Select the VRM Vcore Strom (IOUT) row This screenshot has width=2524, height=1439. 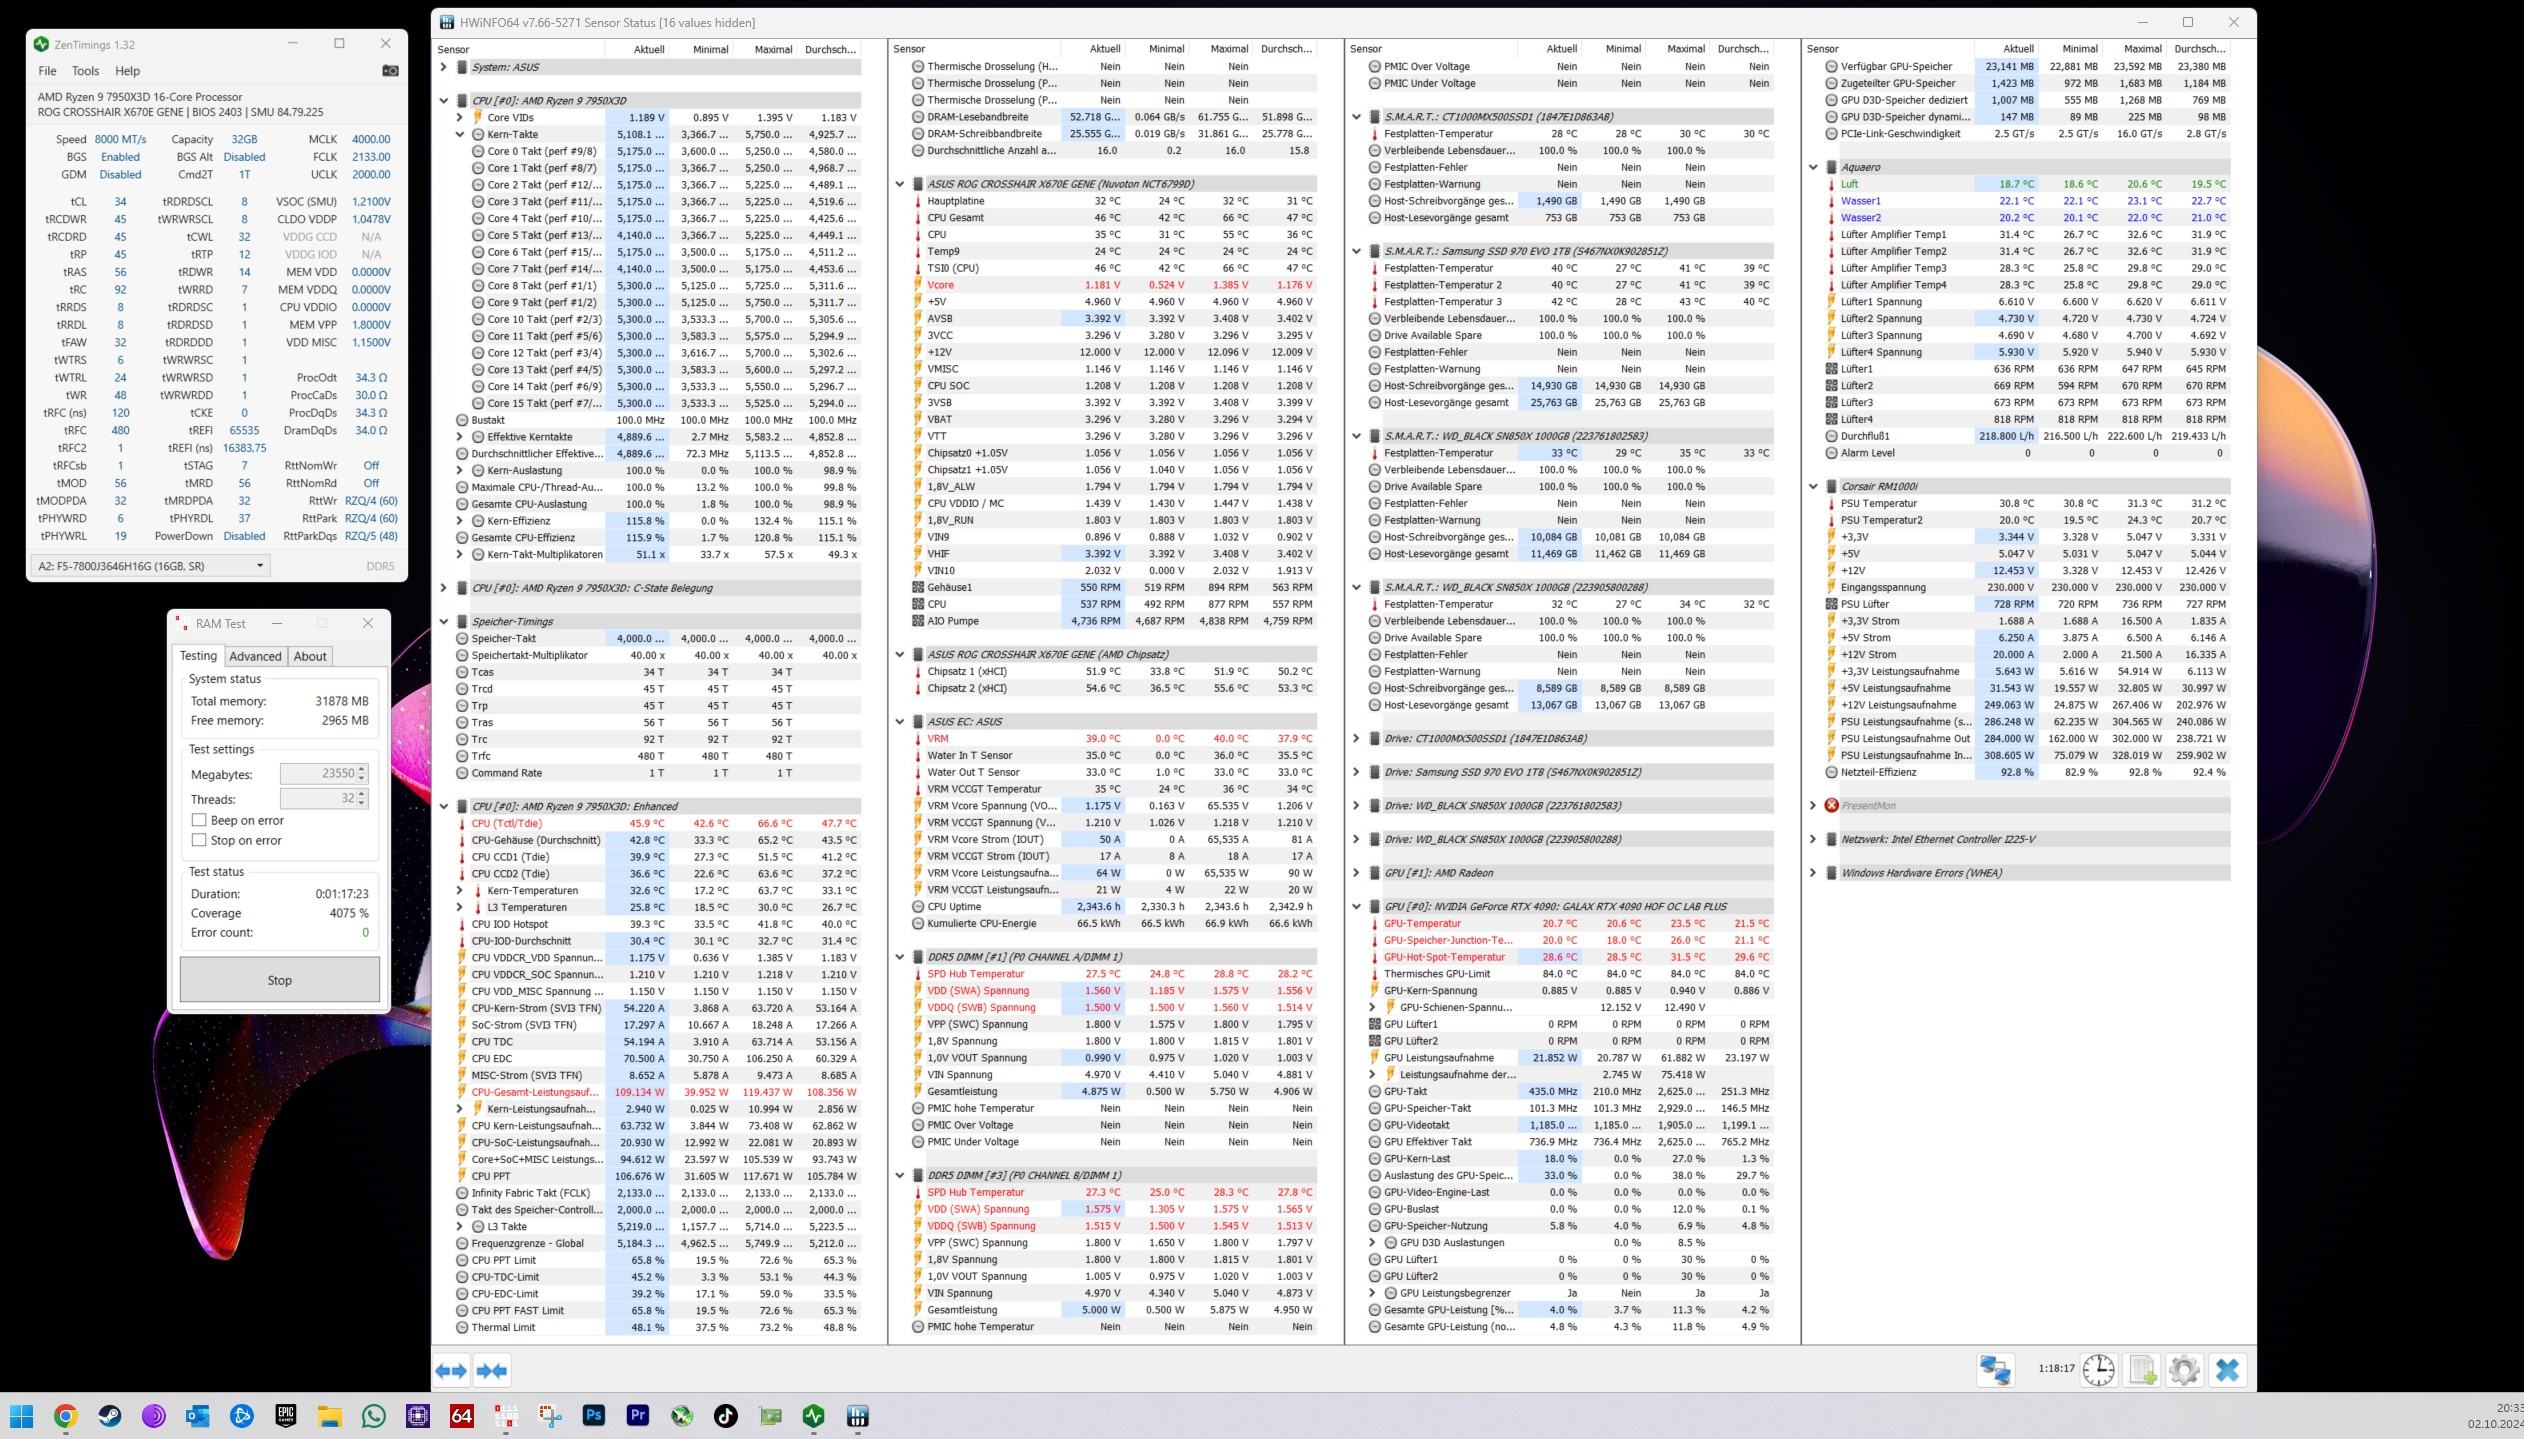[1113, 840]
